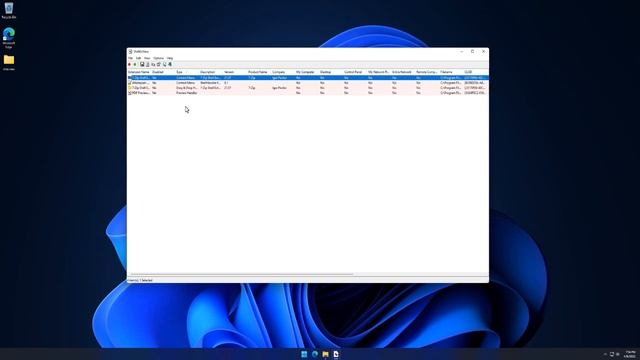Sort by the CLSID column header

476,72
